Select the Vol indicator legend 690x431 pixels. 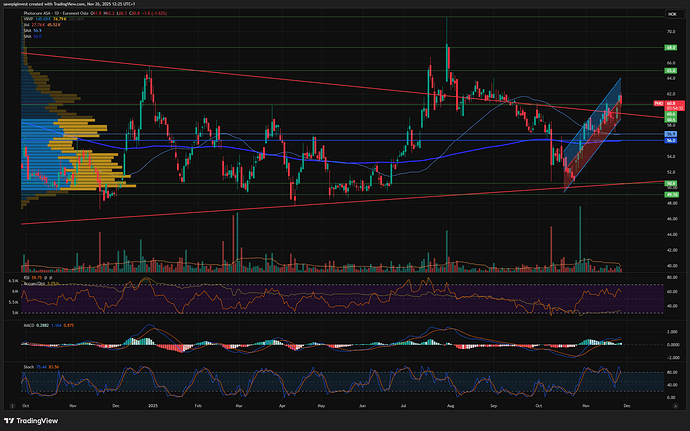tap(27, 25)
